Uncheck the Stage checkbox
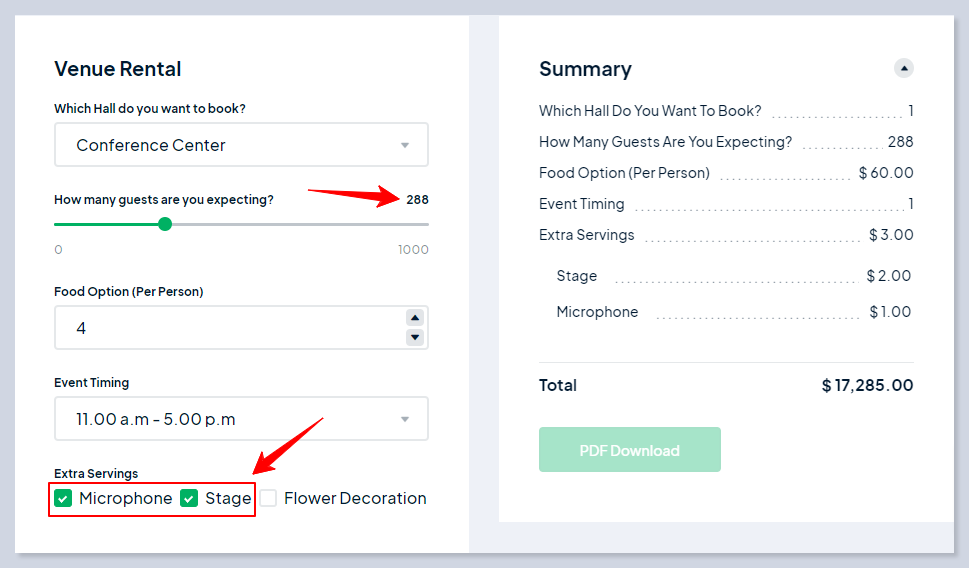The width and height of the screenshot is (969, 568). [189, 498]
